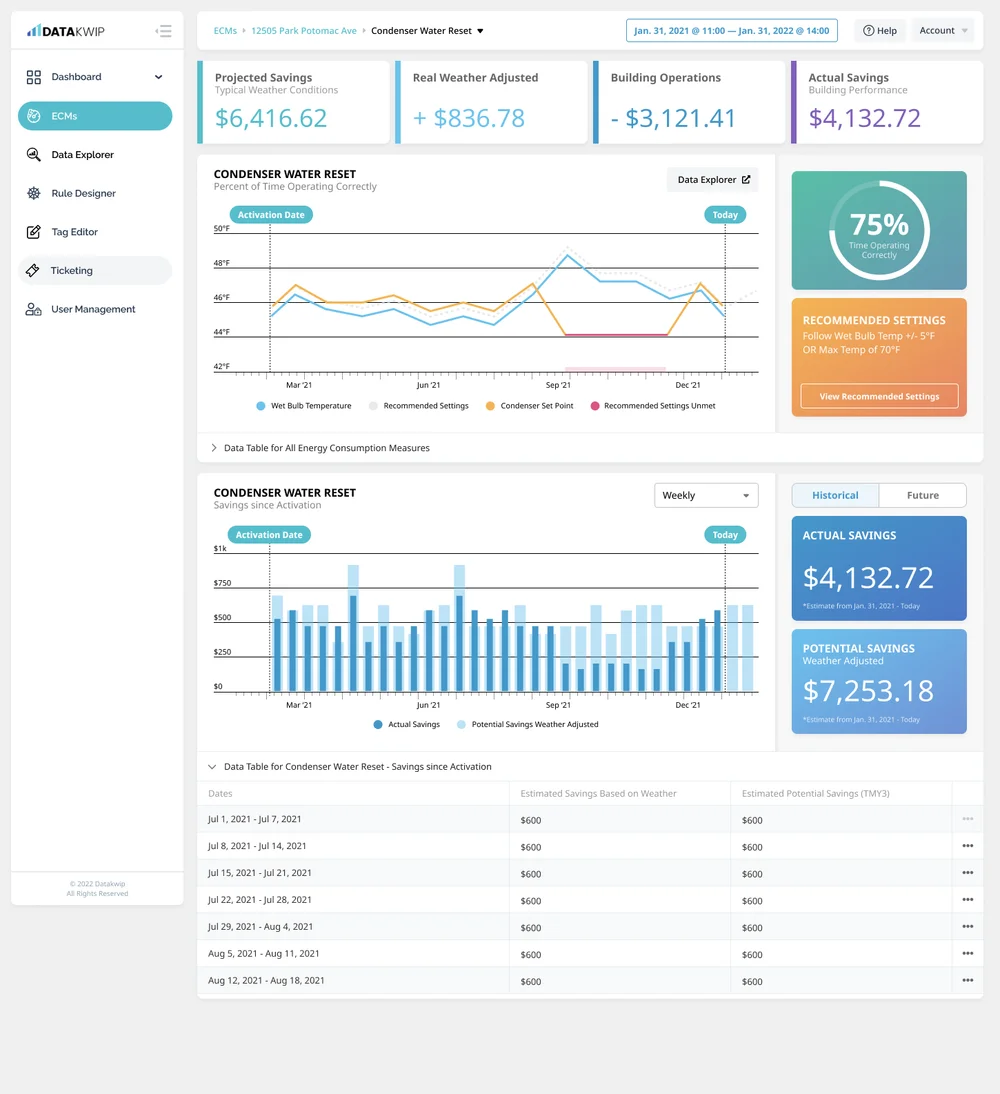
Task: Open options for Aug 12, 2021 row
Action: tap(967, 980)
